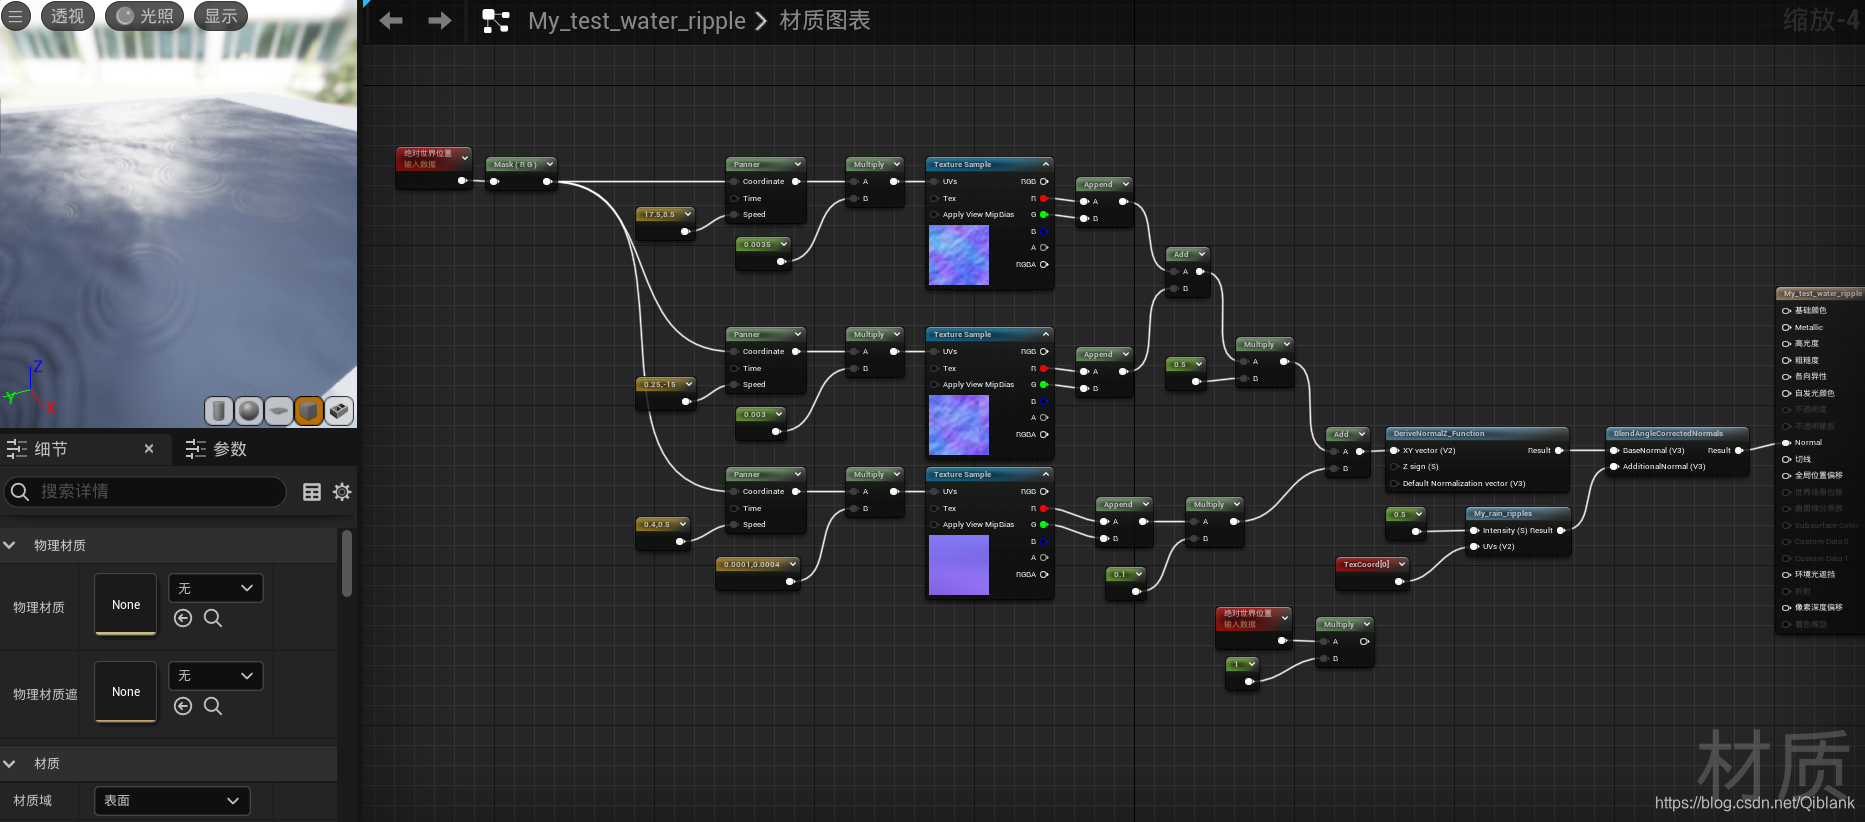Screen dimensions: 1865x822
Task: Open the details panel settings gear
Action: pyautogui.click(x=342, y=492)
